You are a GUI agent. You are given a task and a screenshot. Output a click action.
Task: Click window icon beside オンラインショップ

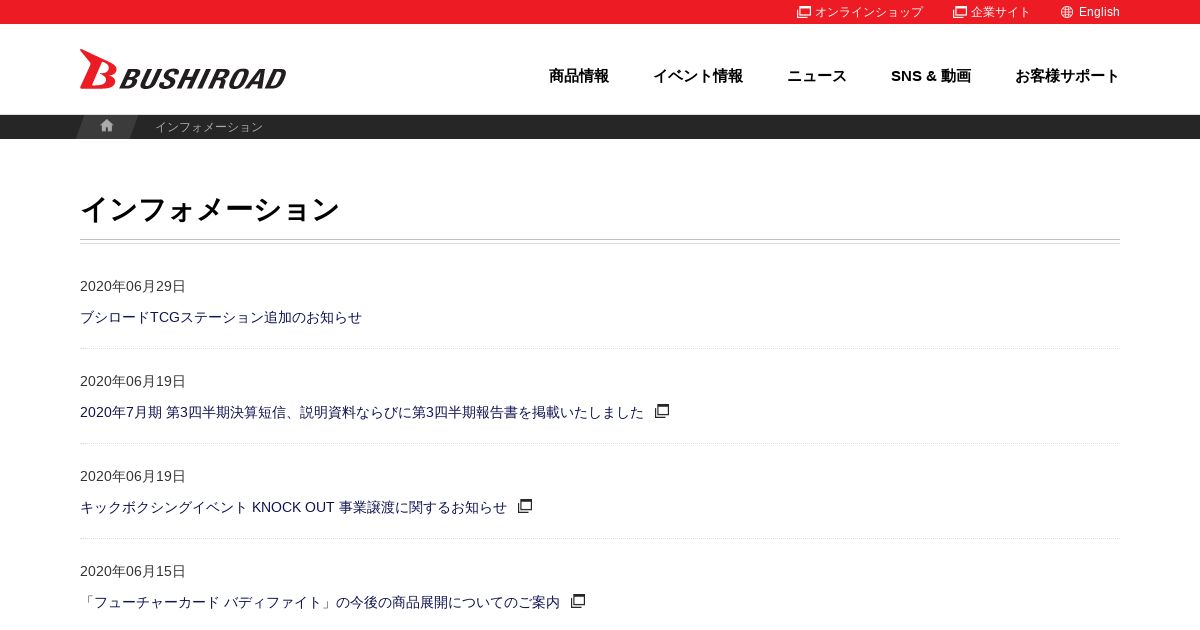pos(804,12)
